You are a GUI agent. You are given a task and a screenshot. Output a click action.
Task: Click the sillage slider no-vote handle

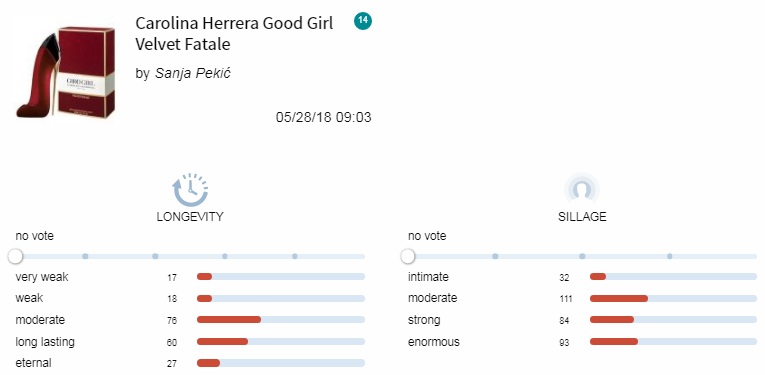point(407,256)
